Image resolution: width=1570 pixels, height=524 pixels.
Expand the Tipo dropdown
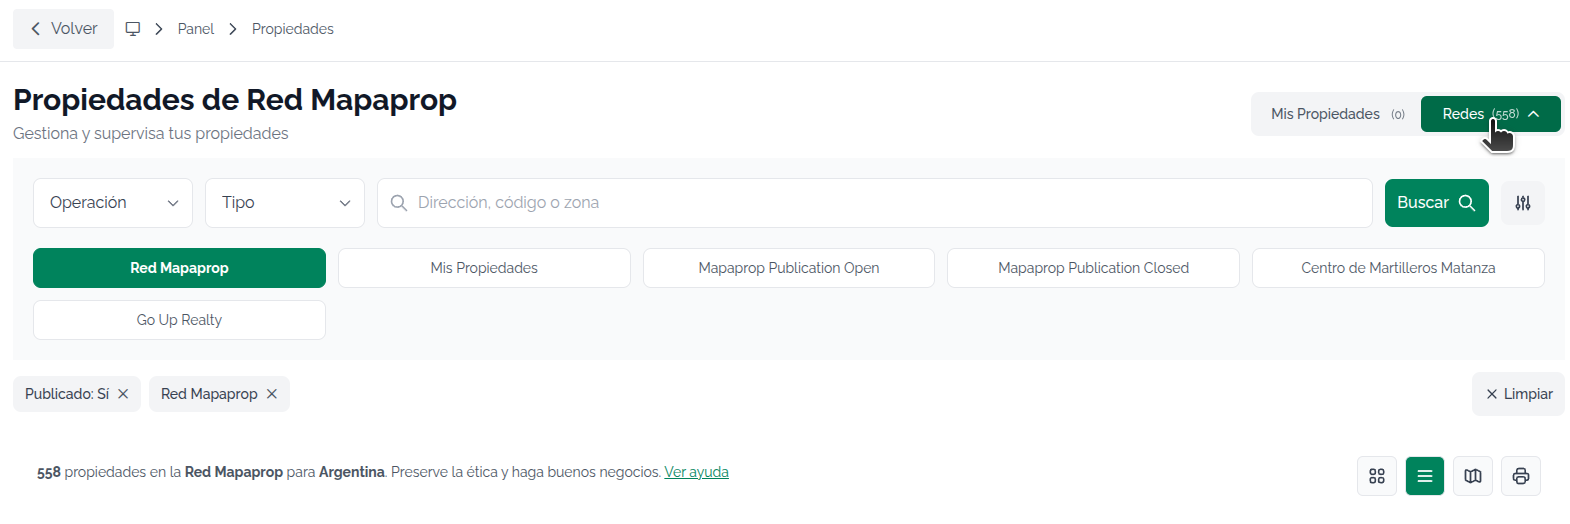click(285, 203)
